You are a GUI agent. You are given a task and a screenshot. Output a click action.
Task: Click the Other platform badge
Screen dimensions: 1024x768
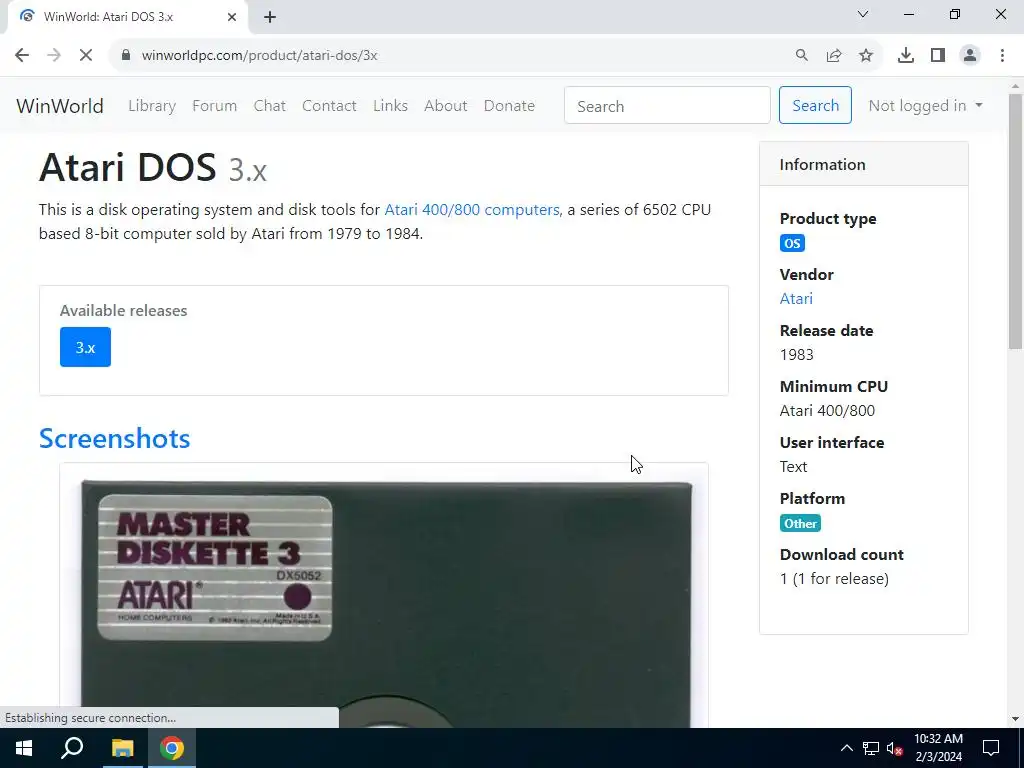801,523
